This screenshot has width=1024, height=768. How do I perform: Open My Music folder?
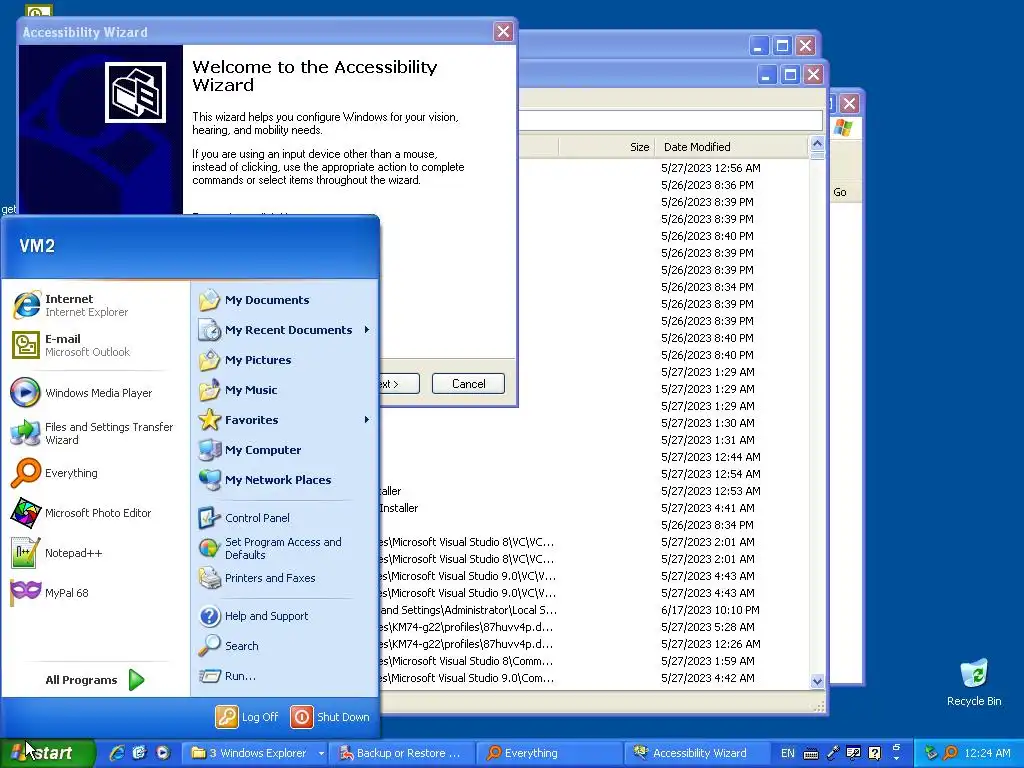click(284, 390)
